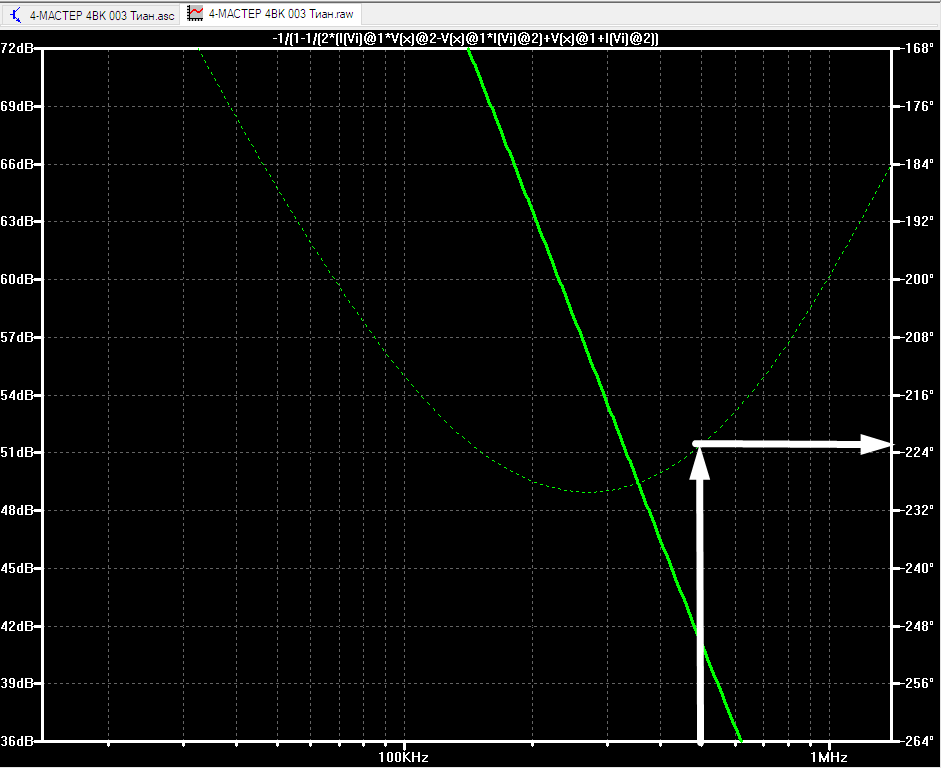The width and height of the screenshot is (941, 768).
Task: Click the 69dB left axis label
Action: click(17, 106)
